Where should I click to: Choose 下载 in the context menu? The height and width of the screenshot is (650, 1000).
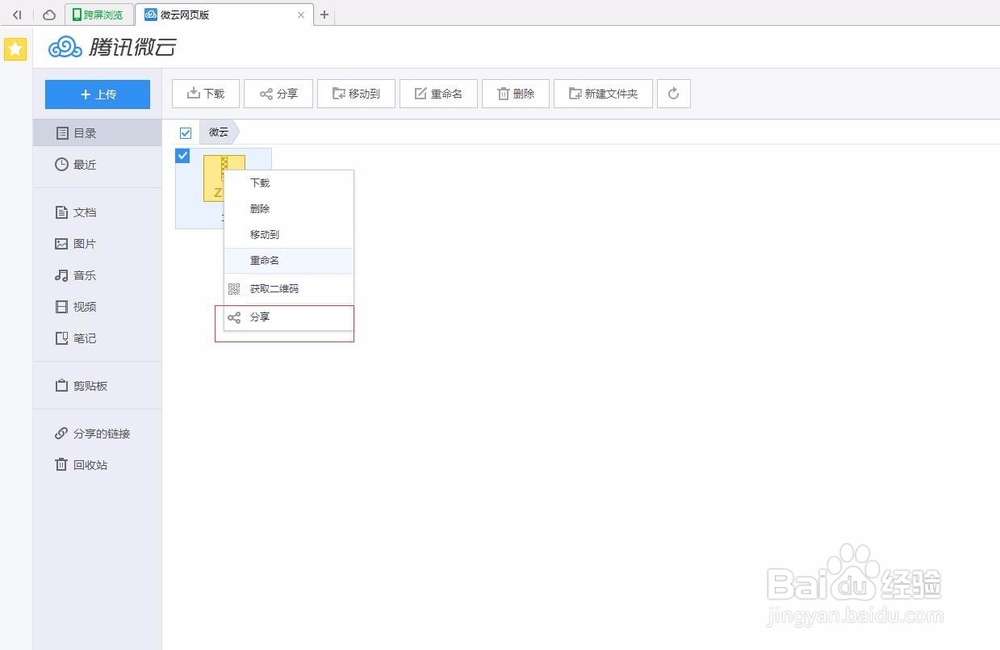289,183
